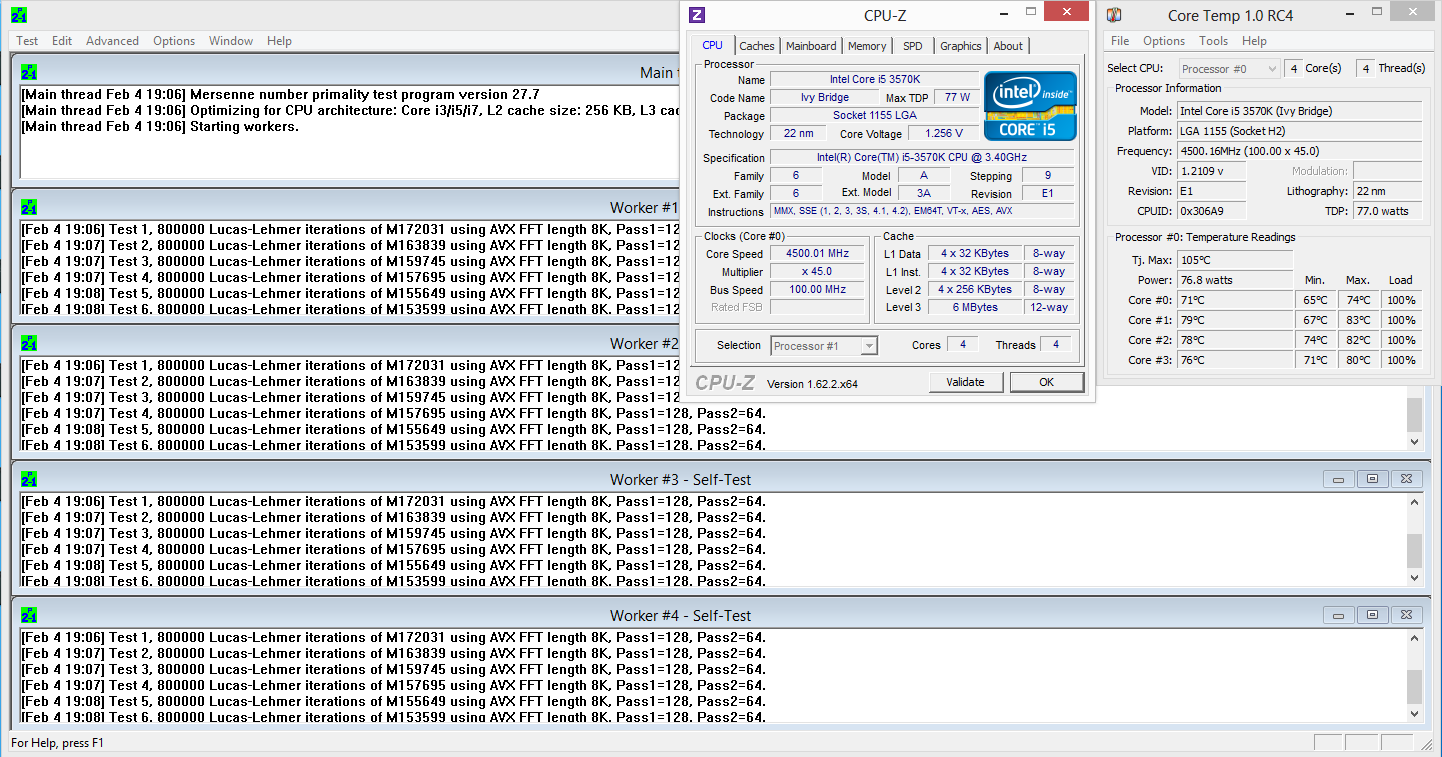1442x757 pixels.
Task: Restore the Worker #3 child window
Action: (1372, 479)
